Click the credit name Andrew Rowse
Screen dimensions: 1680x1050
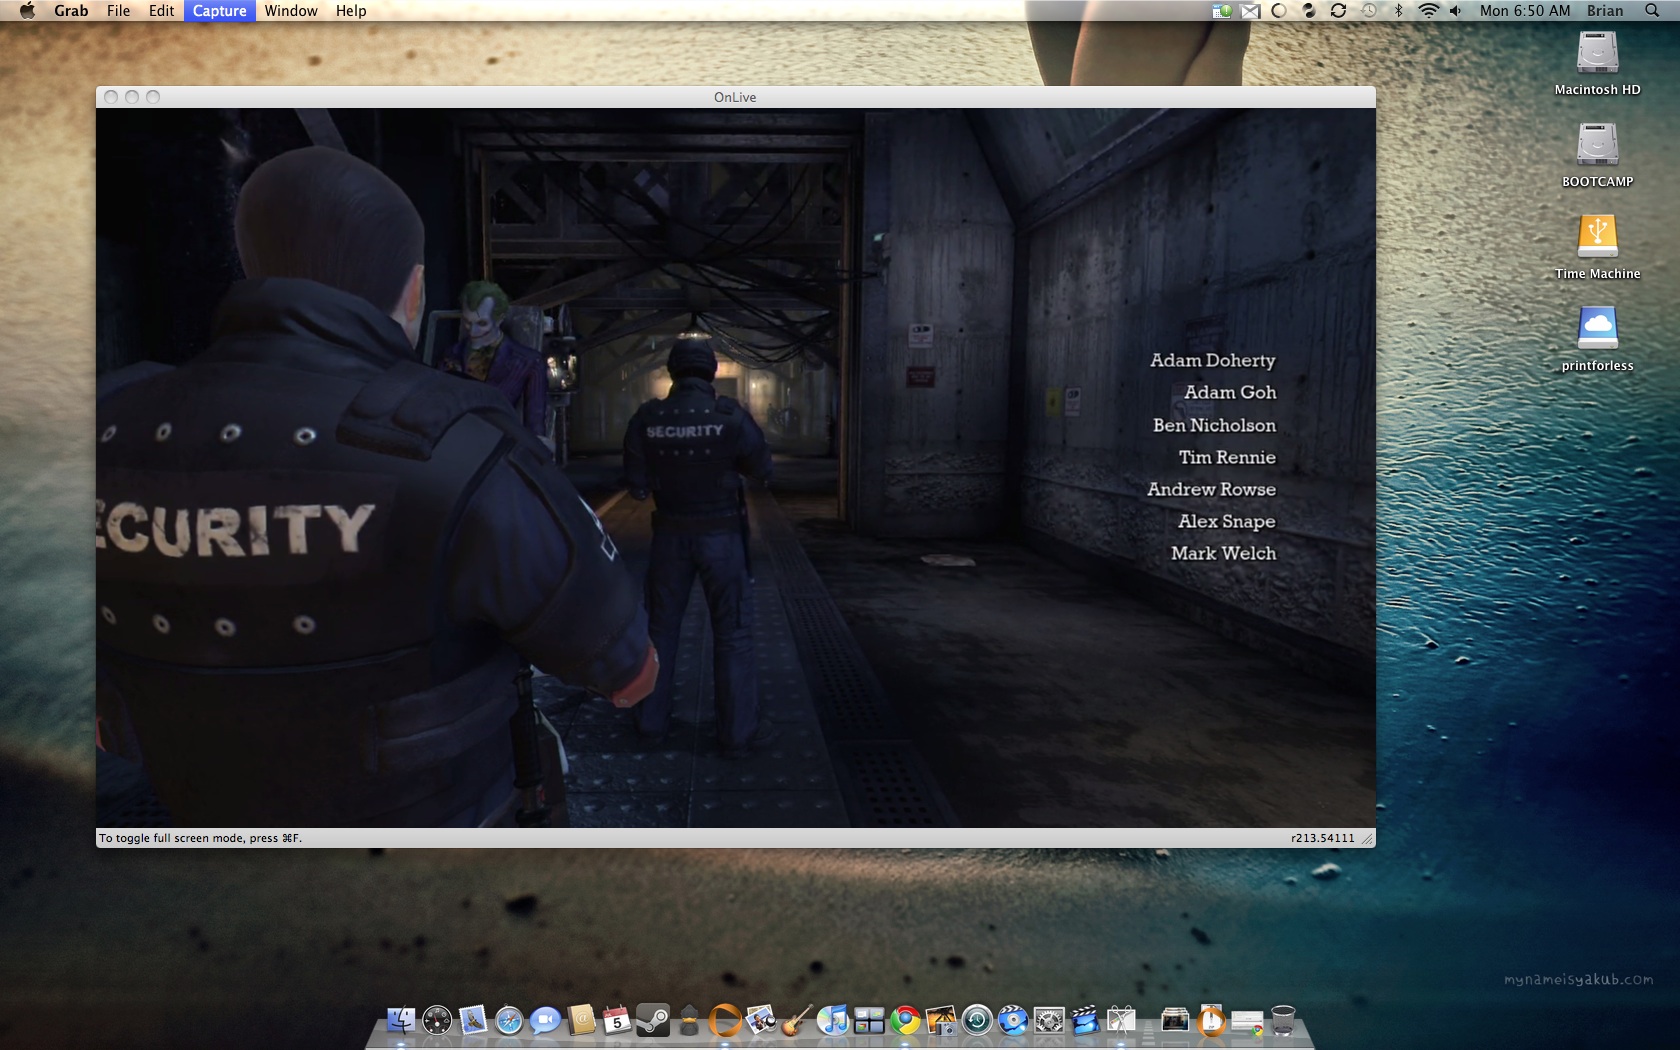(1211, 489)
